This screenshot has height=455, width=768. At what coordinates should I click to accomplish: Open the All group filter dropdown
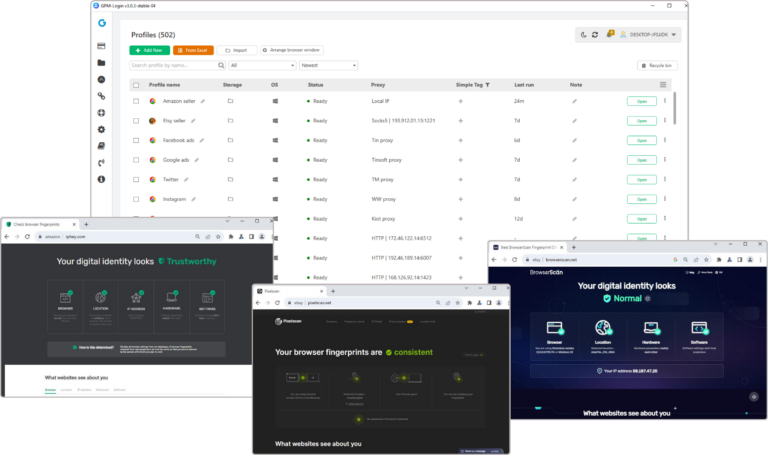pos(263,65)
